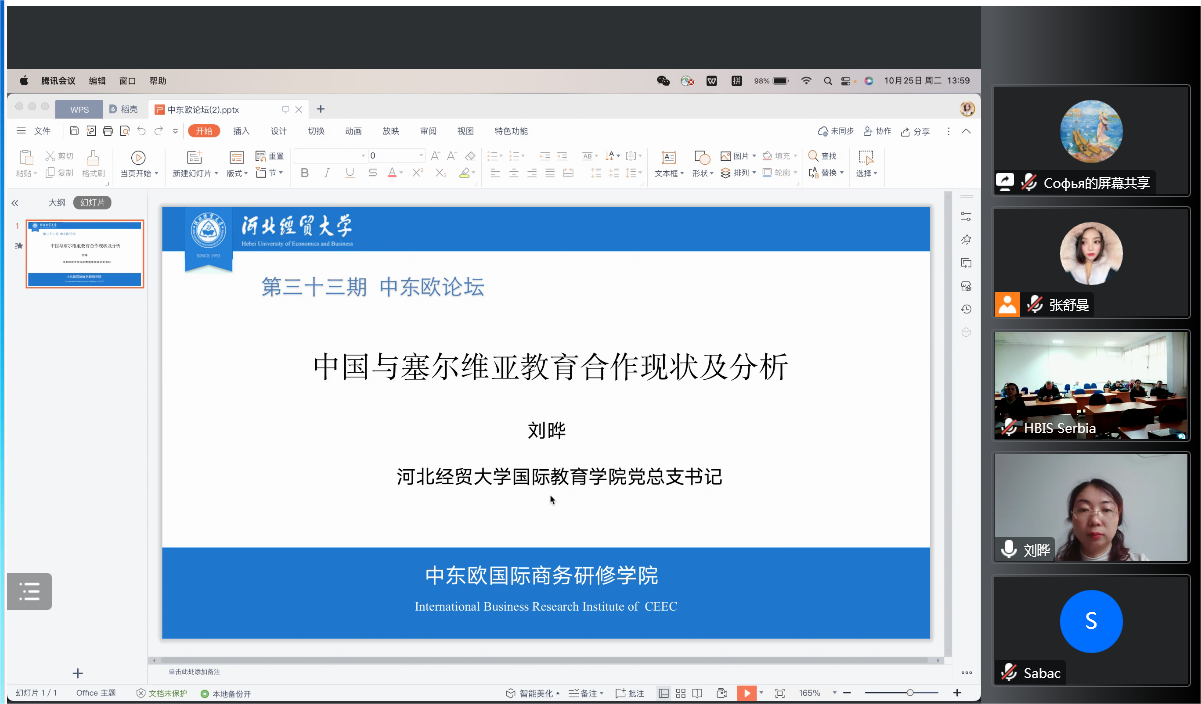Collapse the ribbon with the caret icon

pos(966,131)
